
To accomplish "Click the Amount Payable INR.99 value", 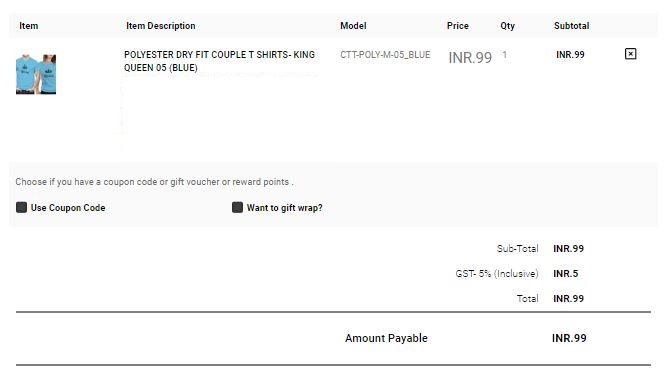I will pos(569,338).
